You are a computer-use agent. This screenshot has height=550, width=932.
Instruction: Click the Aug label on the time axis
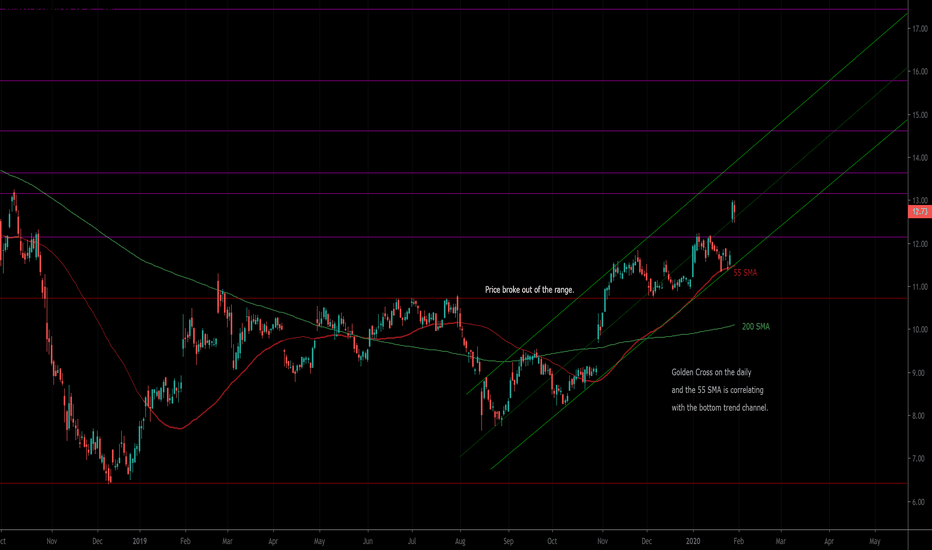tap(460, 541)
